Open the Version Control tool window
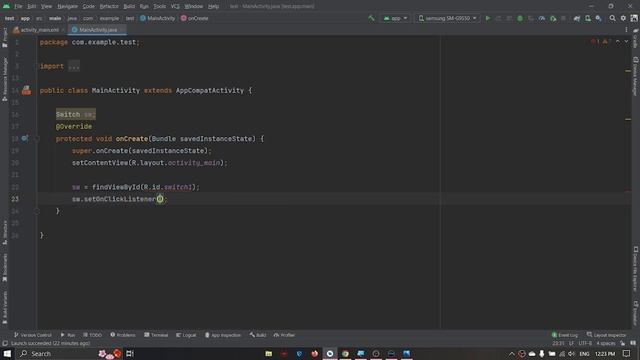Image resolution: width=640 pixels, height=360 pixels. point(33,335)
